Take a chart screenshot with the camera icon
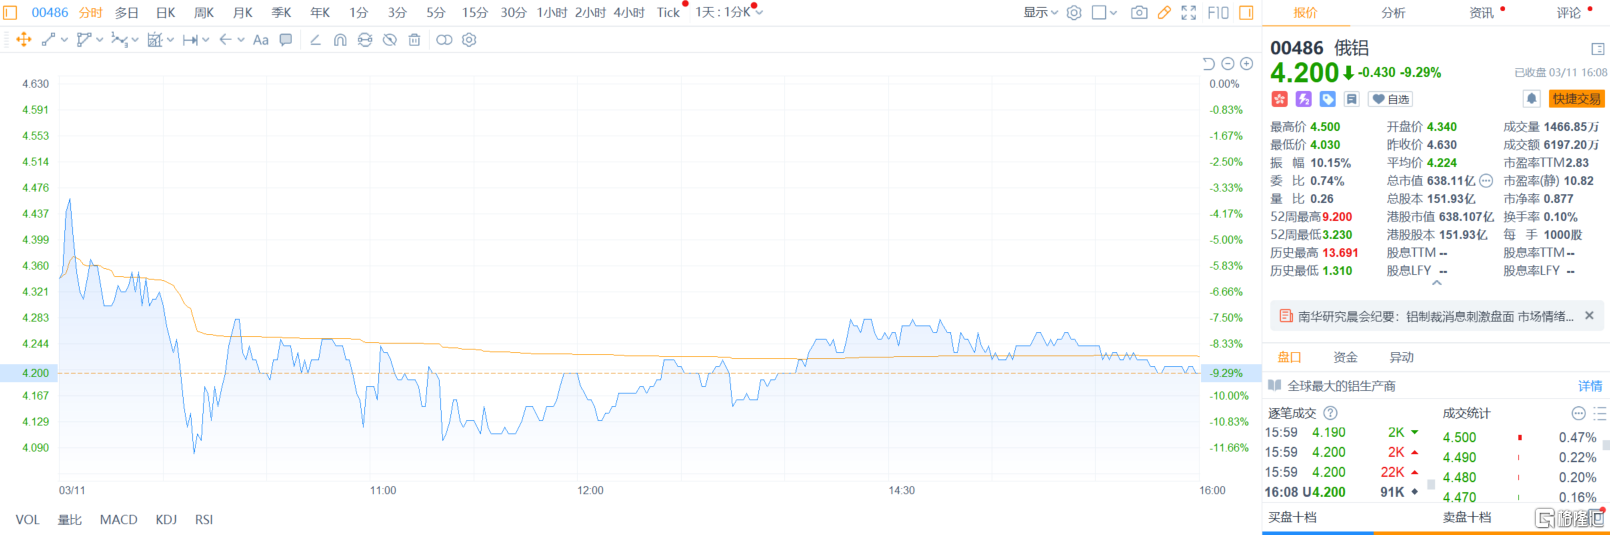This screenshot has width=1610, height=535. coord(1139,13)
